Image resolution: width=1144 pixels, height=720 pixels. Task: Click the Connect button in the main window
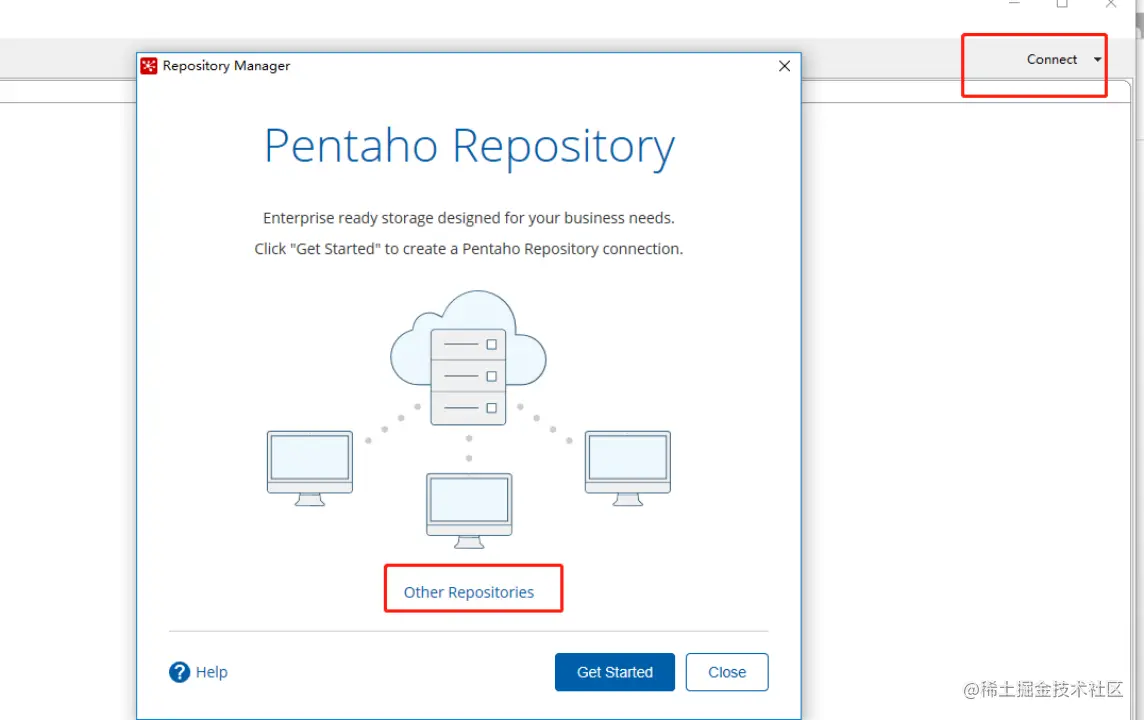tap(1051, 60)
